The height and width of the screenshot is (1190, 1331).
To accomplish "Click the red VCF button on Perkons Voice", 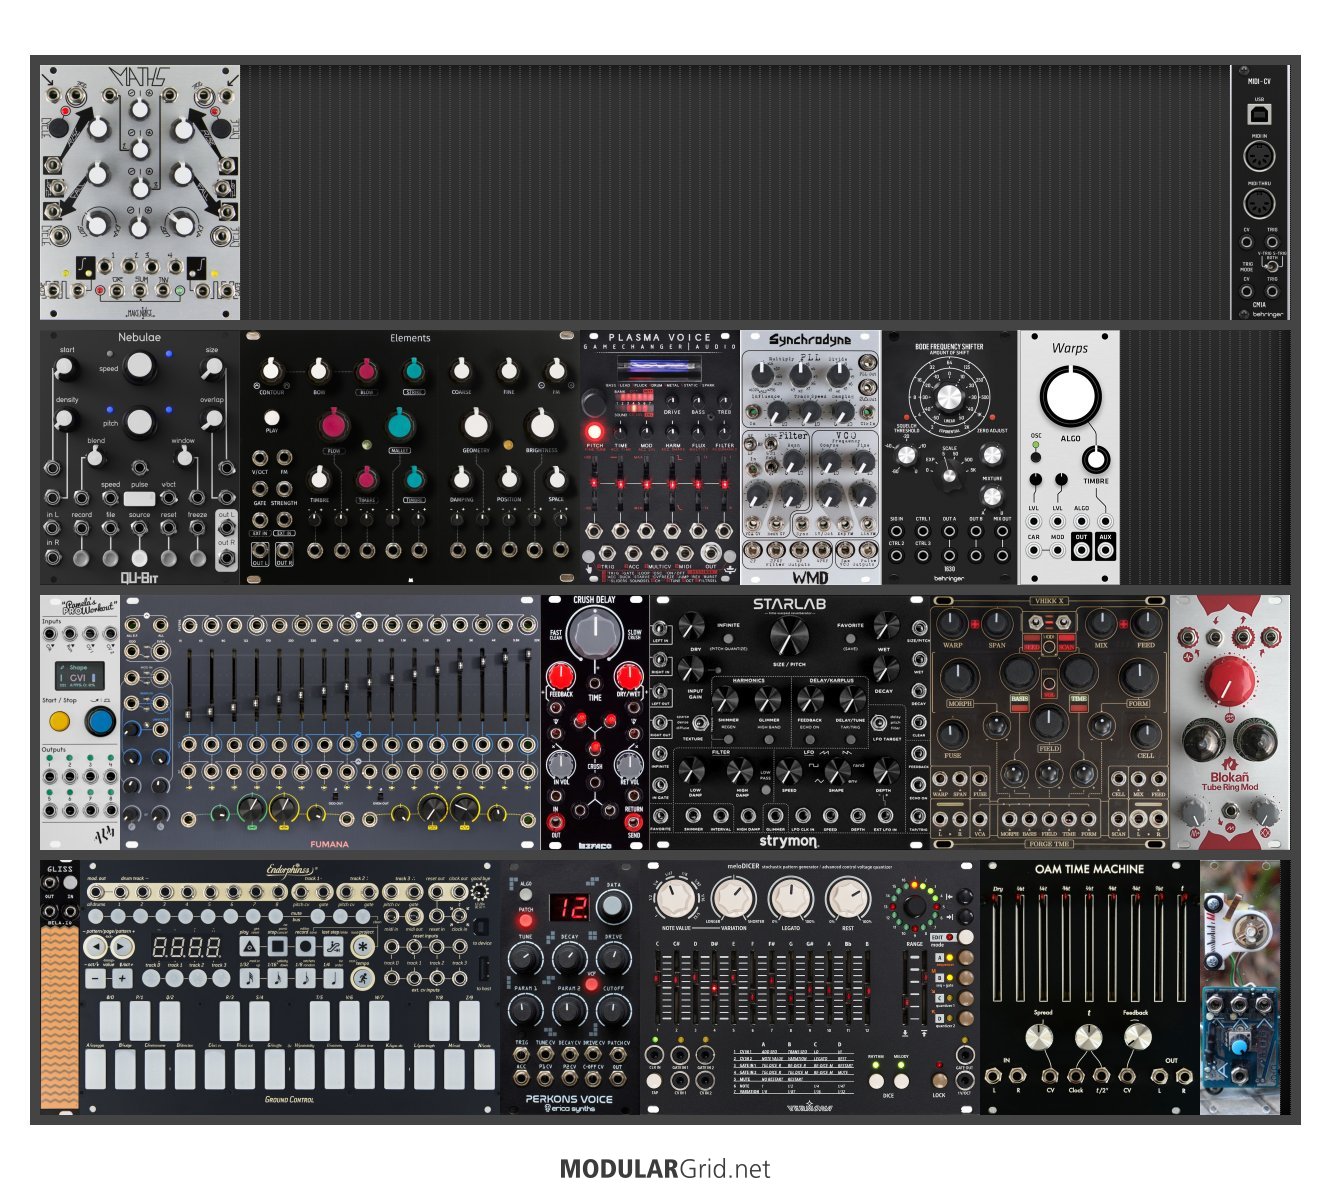I will coord(591,985).
